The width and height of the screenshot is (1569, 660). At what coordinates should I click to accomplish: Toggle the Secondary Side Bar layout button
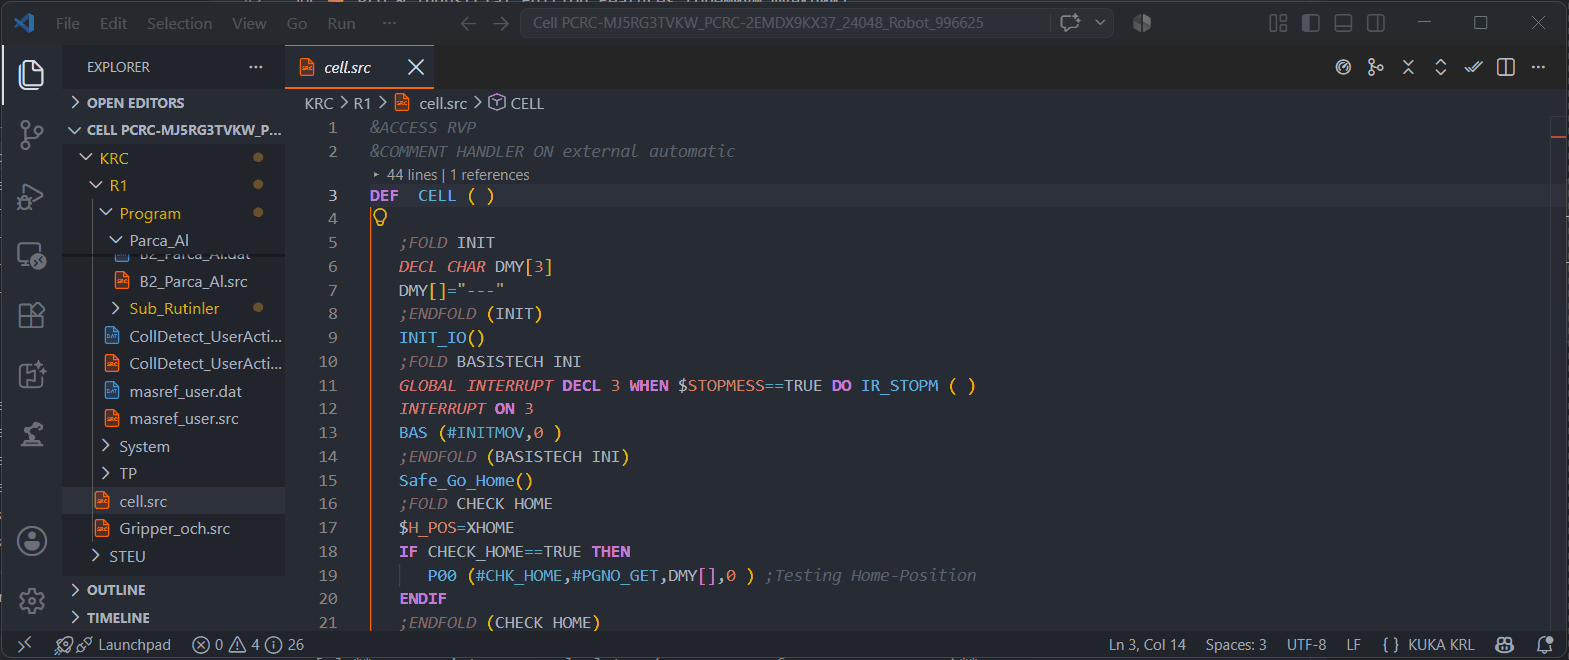pos(1376,23)
